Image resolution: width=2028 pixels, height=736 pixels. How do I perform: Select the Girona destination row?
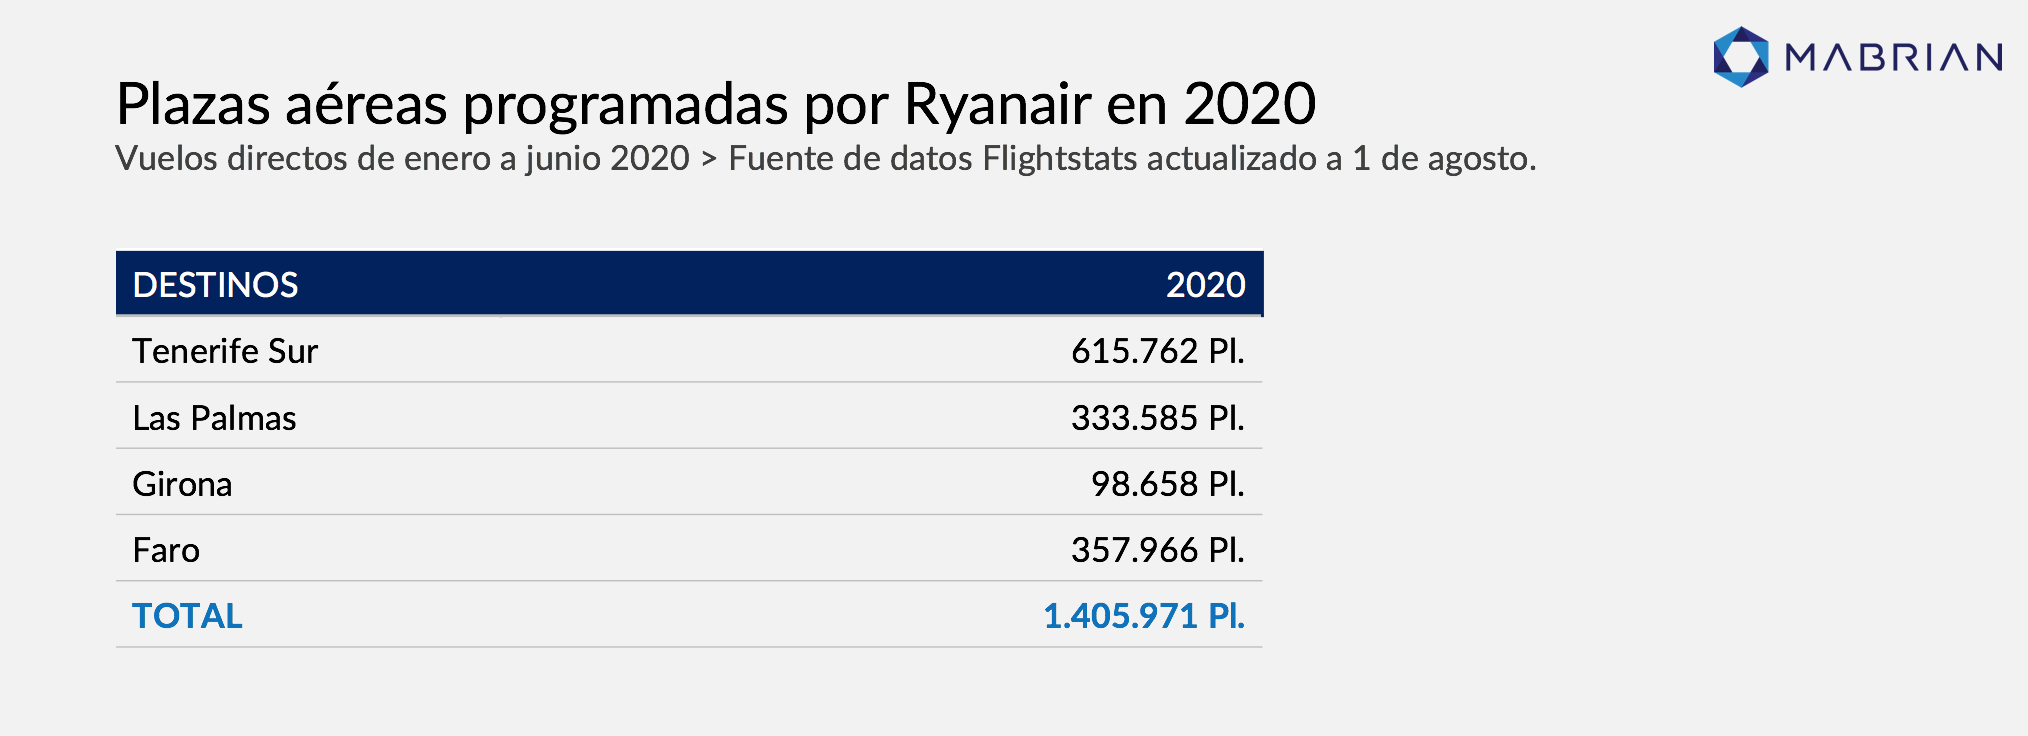click(689, 482)
